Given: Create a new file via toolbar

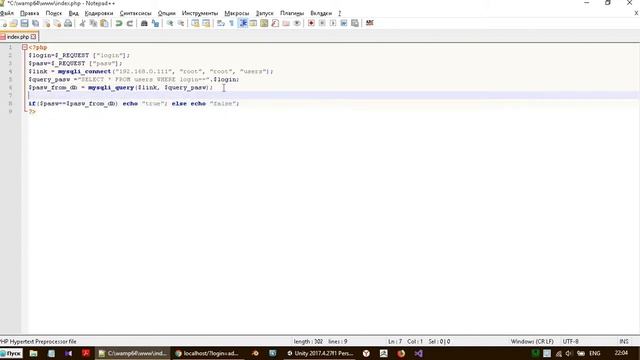Looking at the screenshot, I should (x=4, y=23).
